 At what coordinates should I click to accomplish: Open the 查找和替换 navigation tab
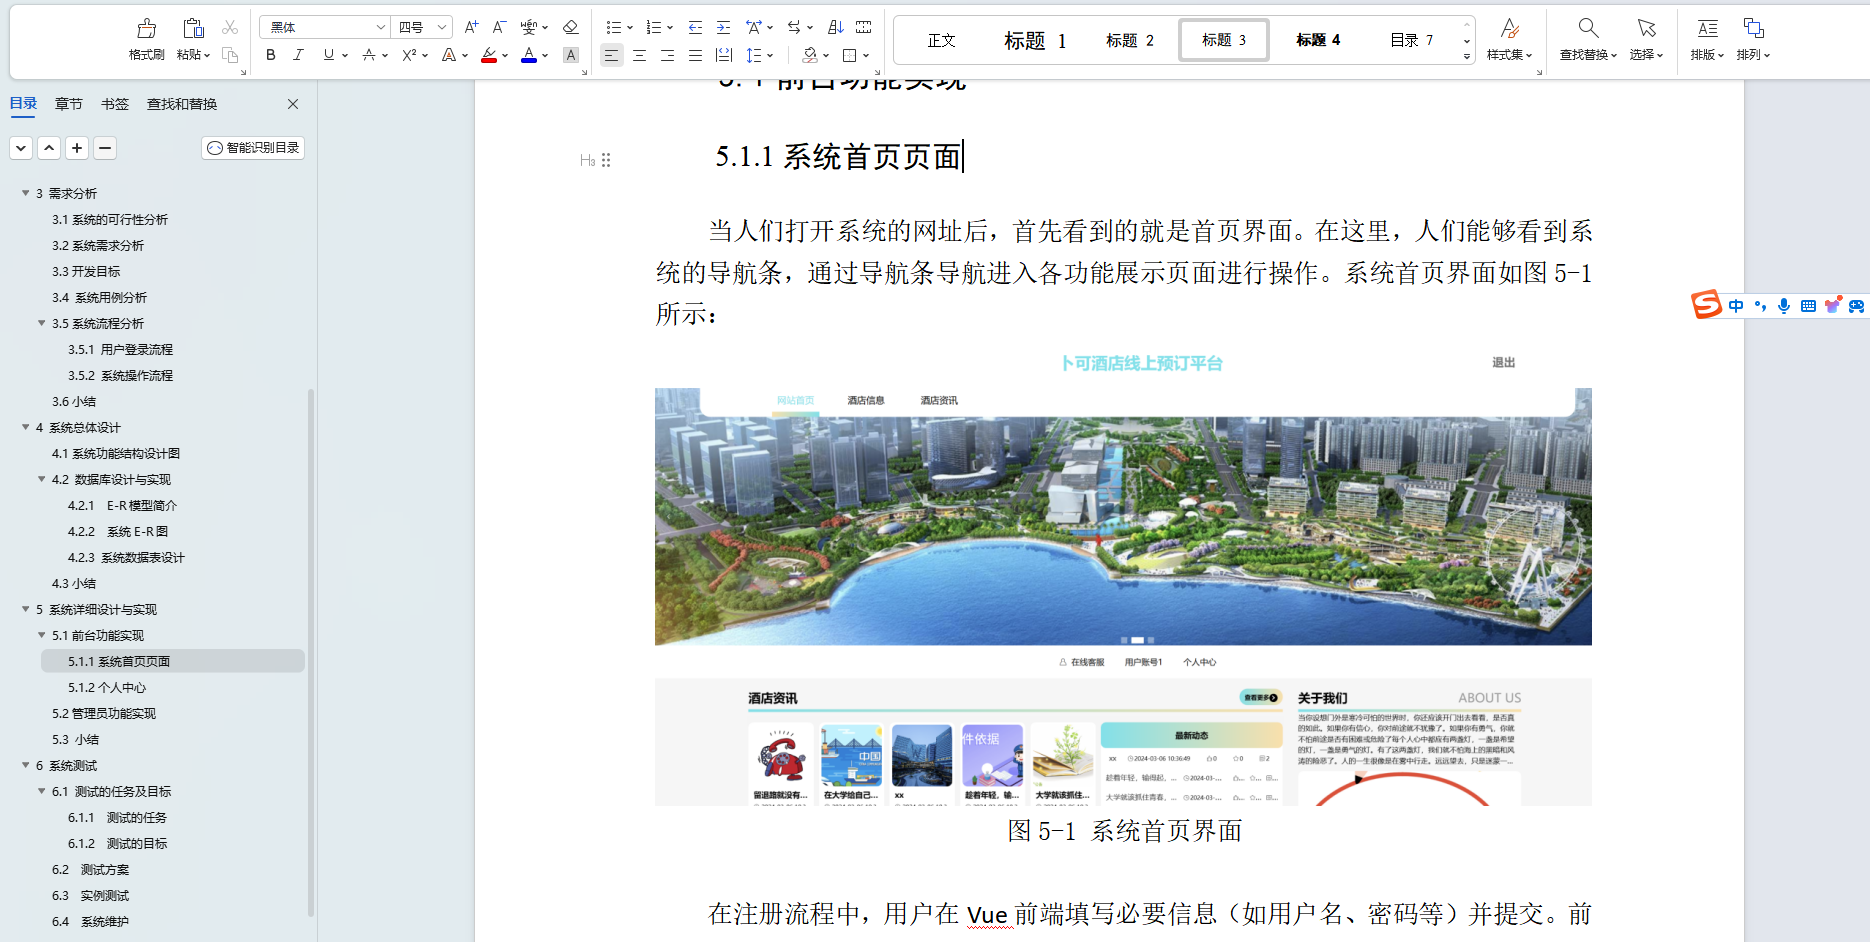182,104
